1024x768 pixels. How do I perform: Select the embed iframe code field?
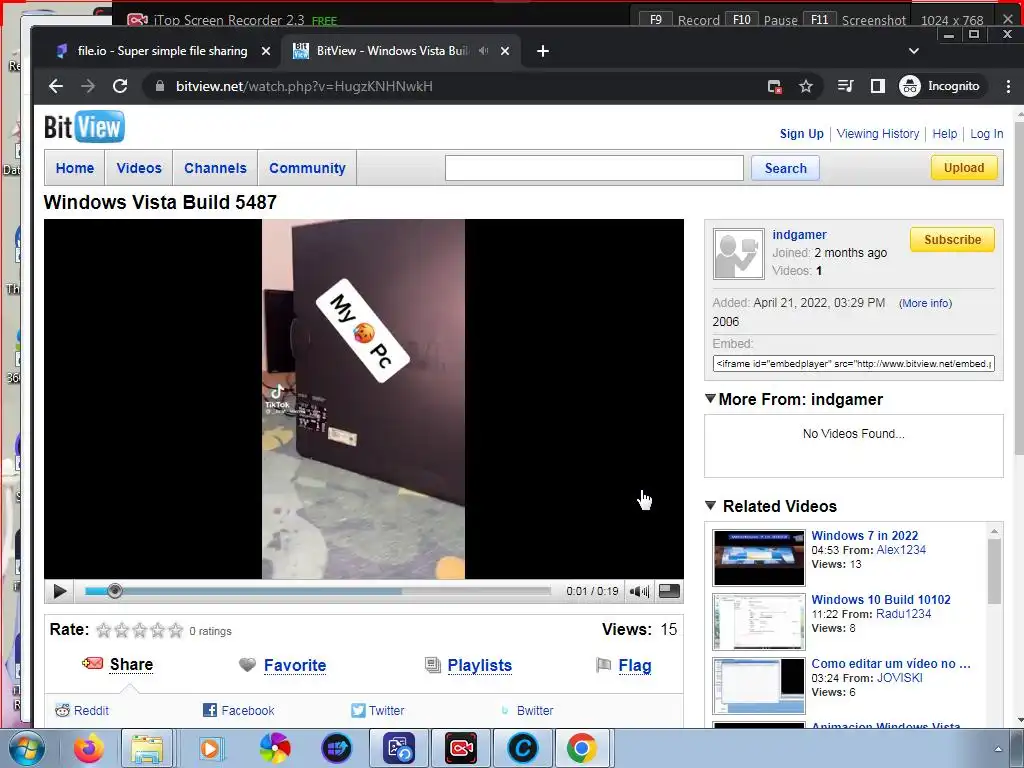coord(854,364)
